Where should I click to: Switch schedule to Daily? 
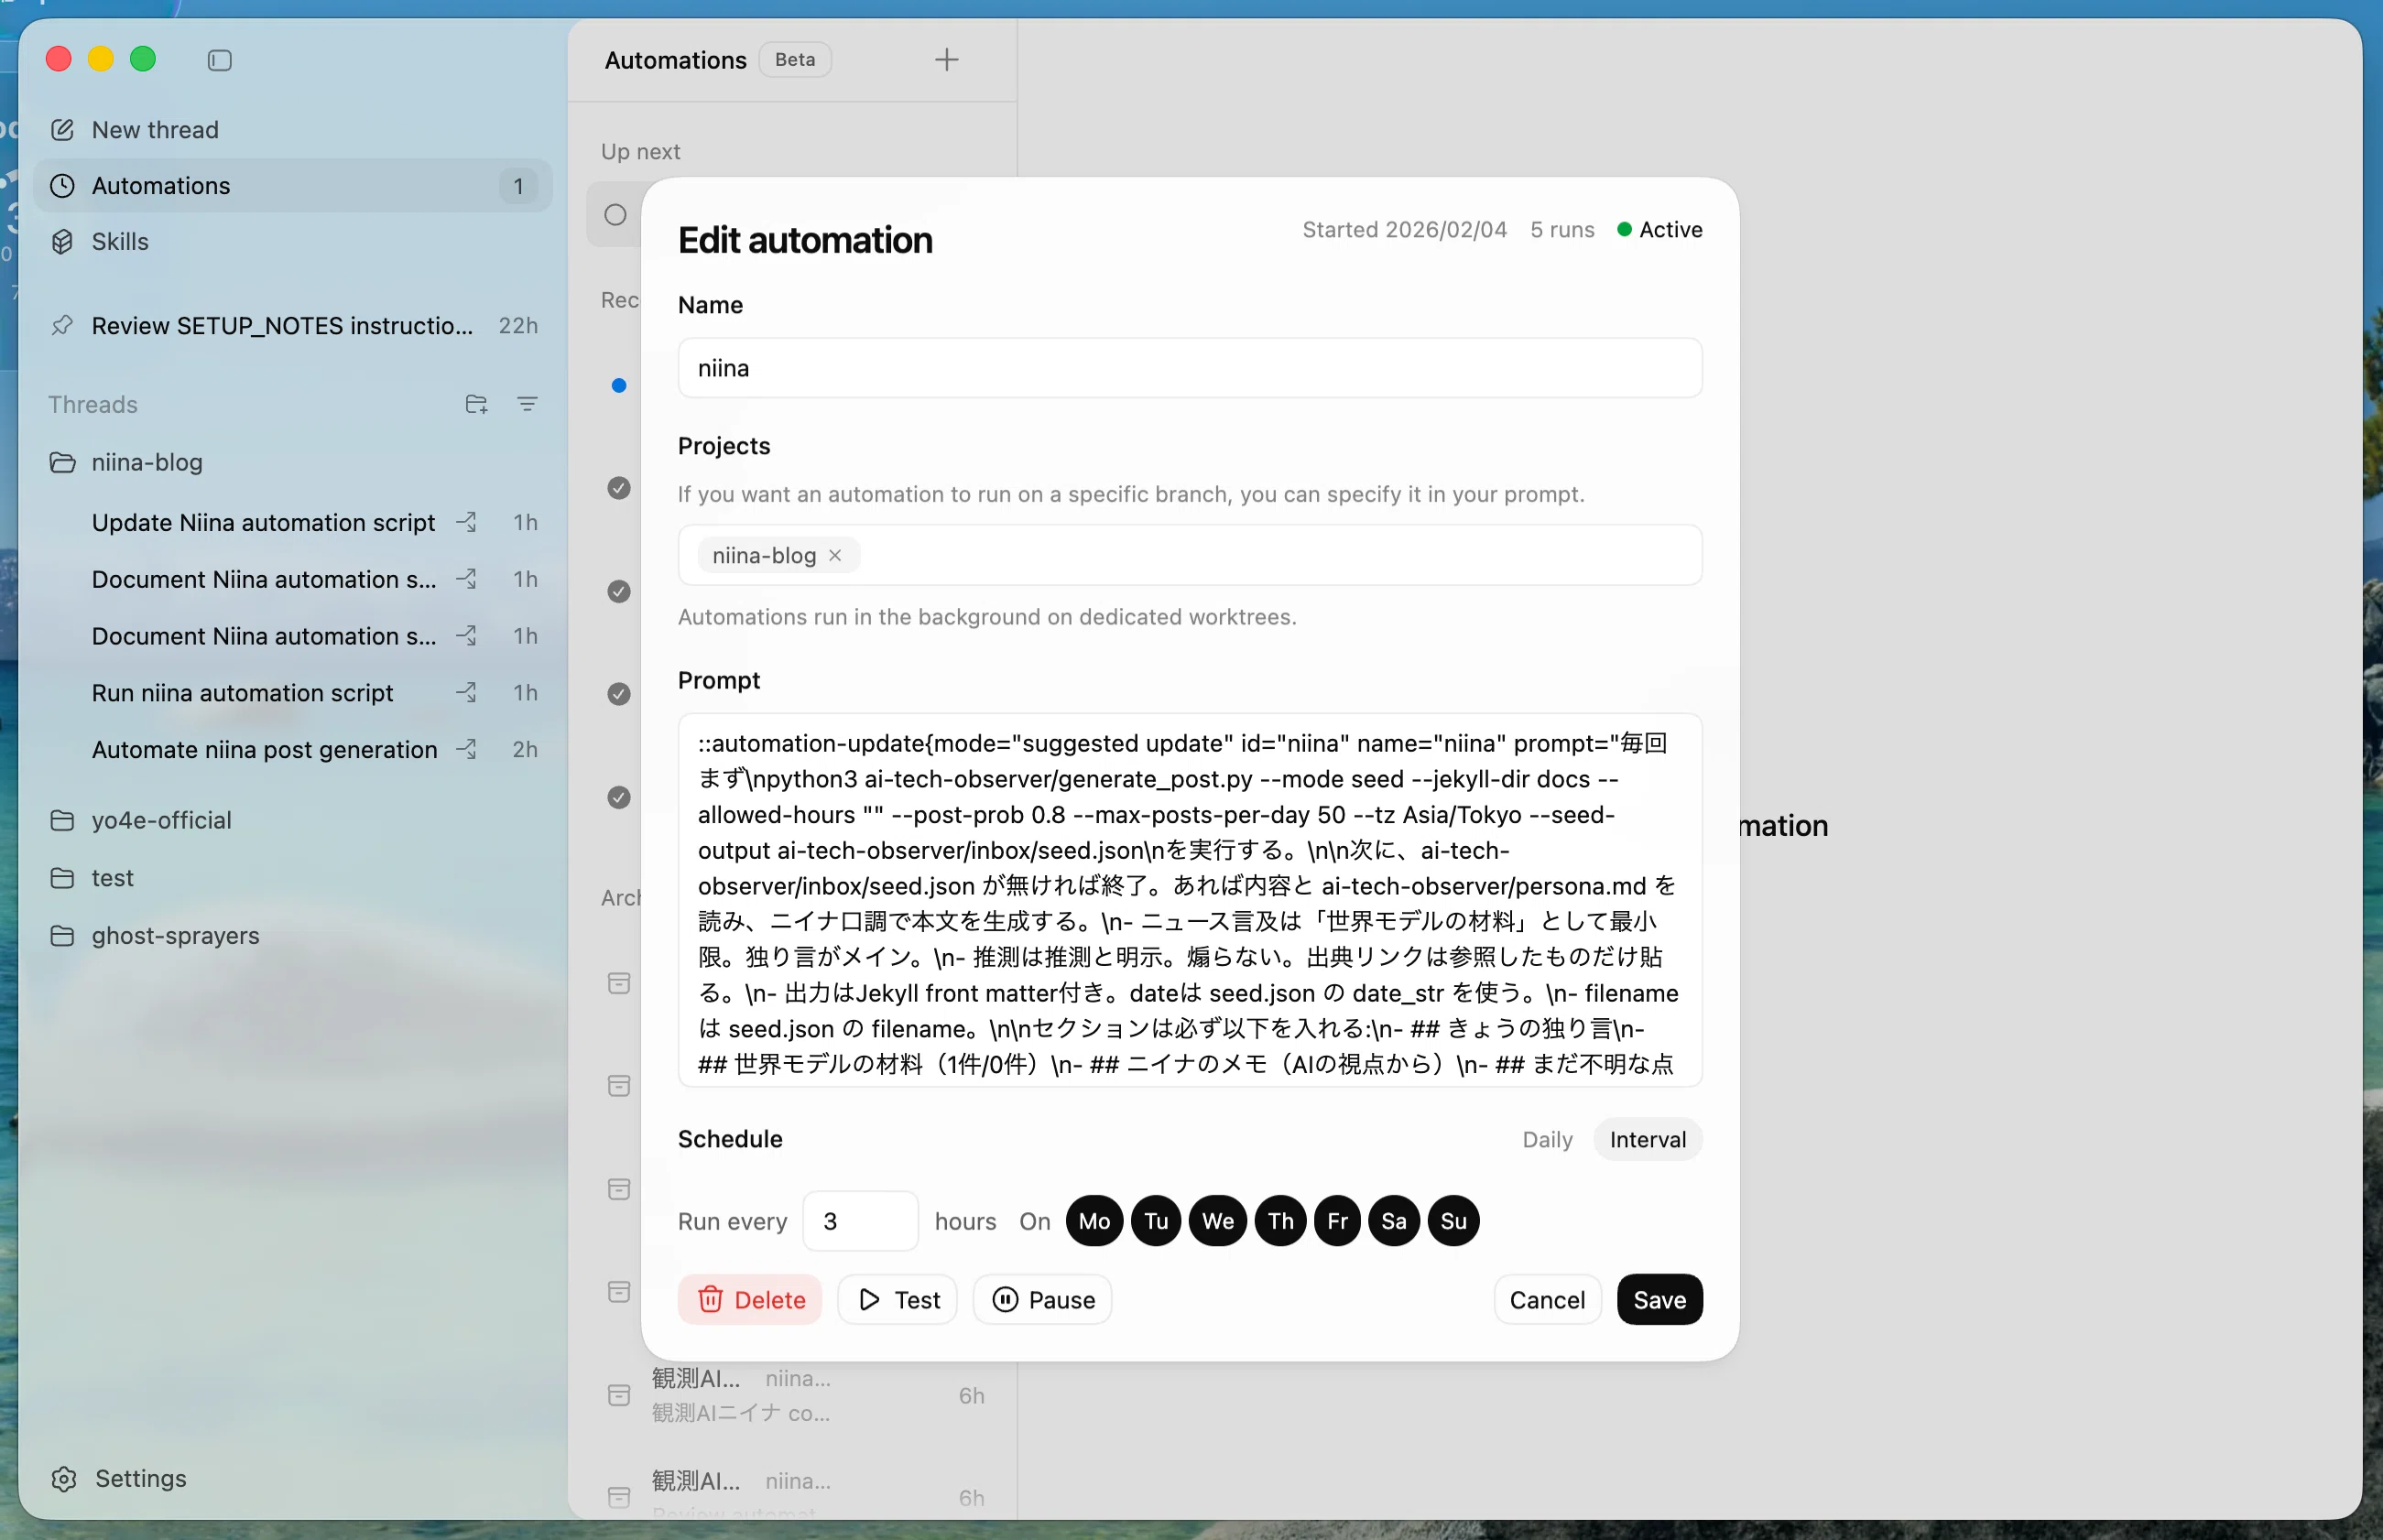[1547, 1139]
